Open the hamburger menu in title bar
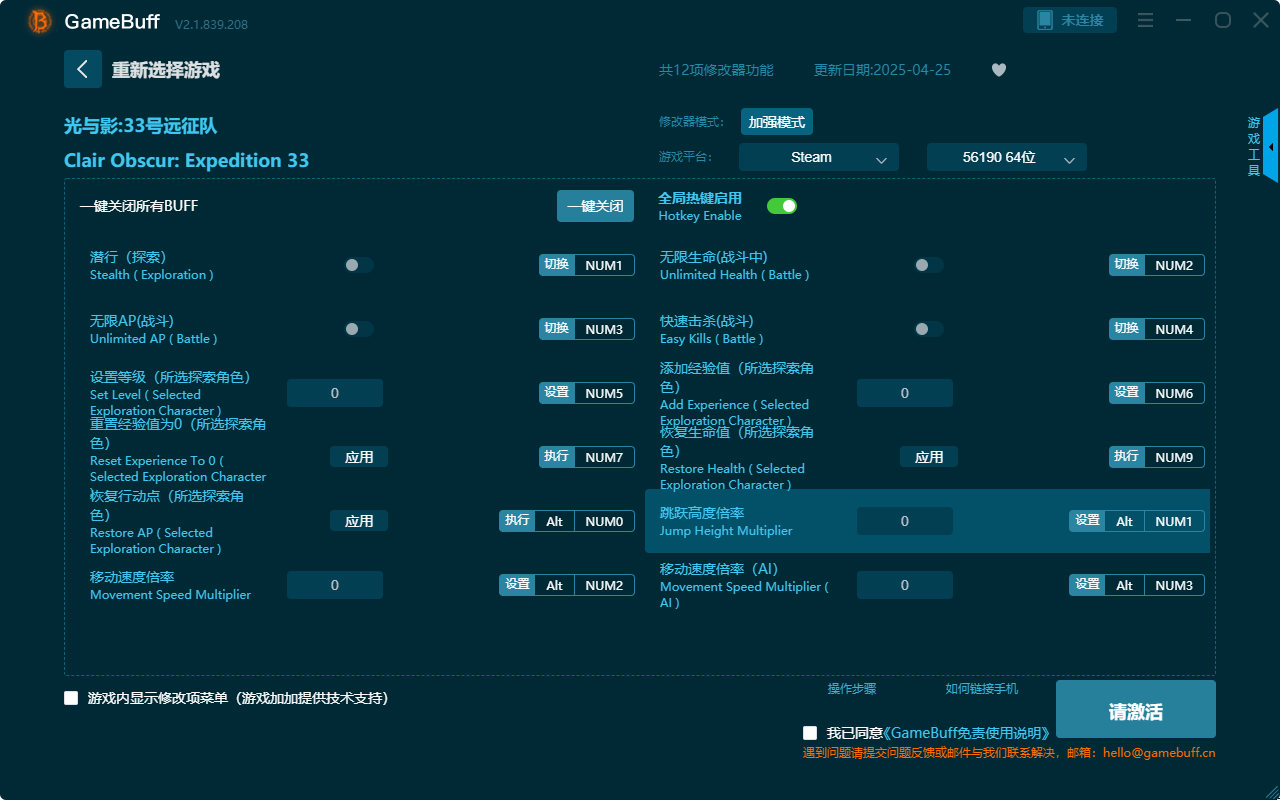Image resolution: width=1280 pixels, height=800 pixels. coord(1146,20)
